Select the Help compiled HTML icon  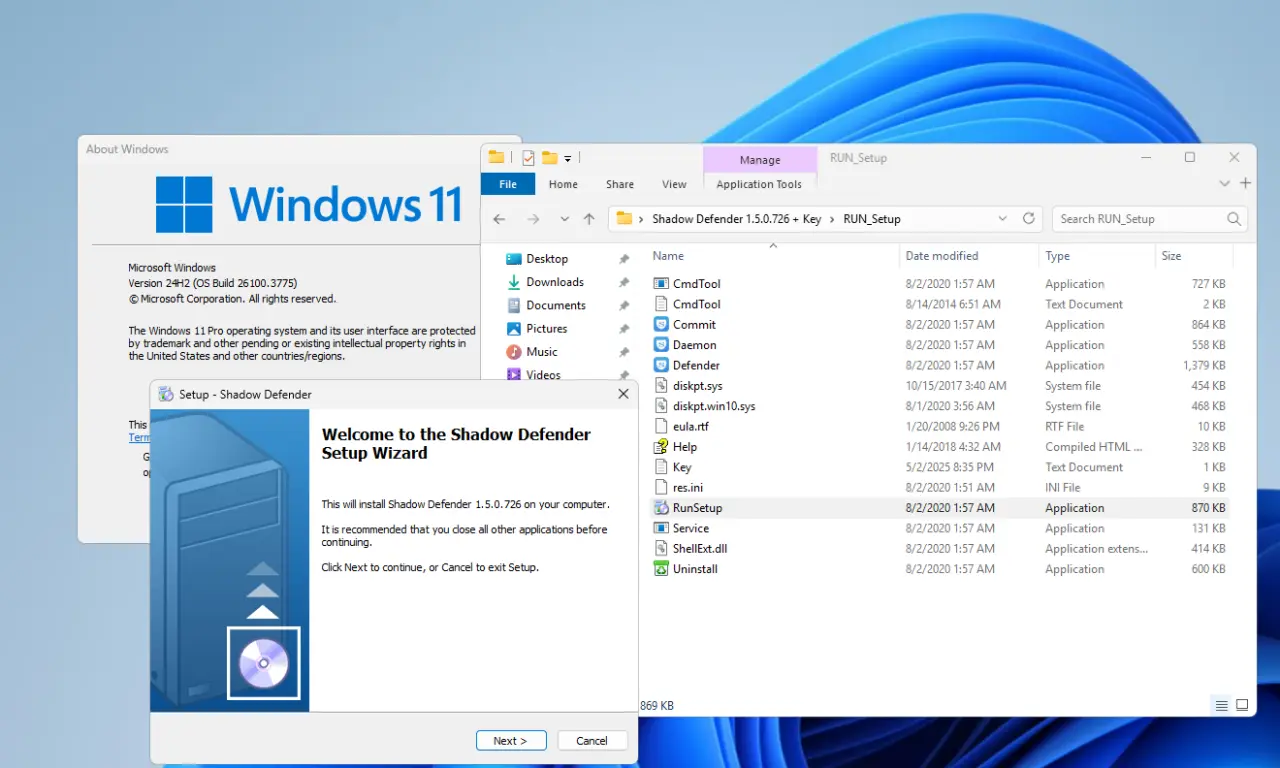point(660,447)
